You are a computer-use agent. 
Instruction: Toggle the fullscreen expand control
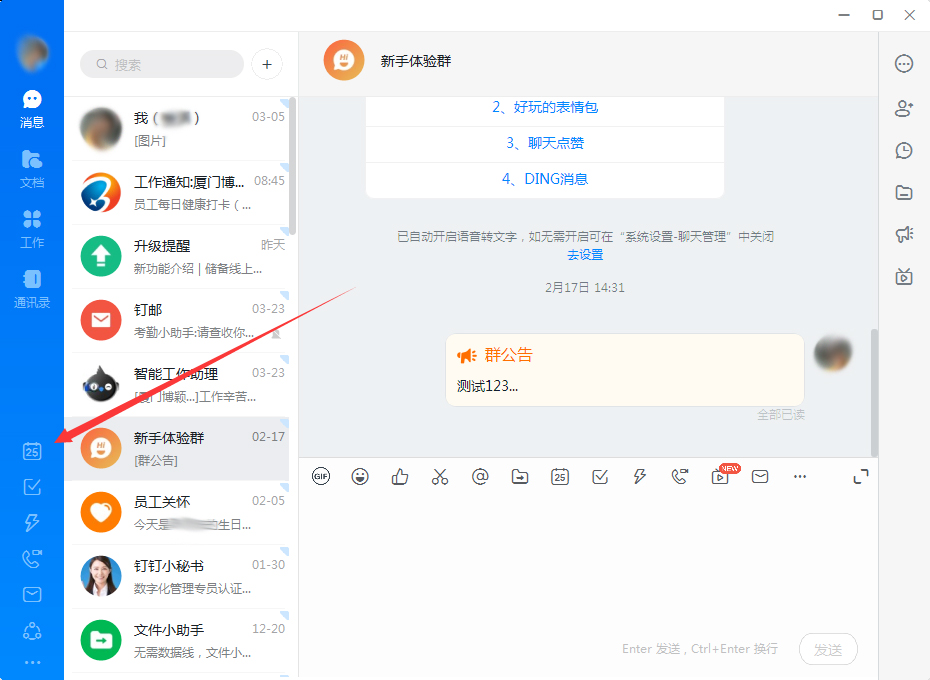point(861,477)
